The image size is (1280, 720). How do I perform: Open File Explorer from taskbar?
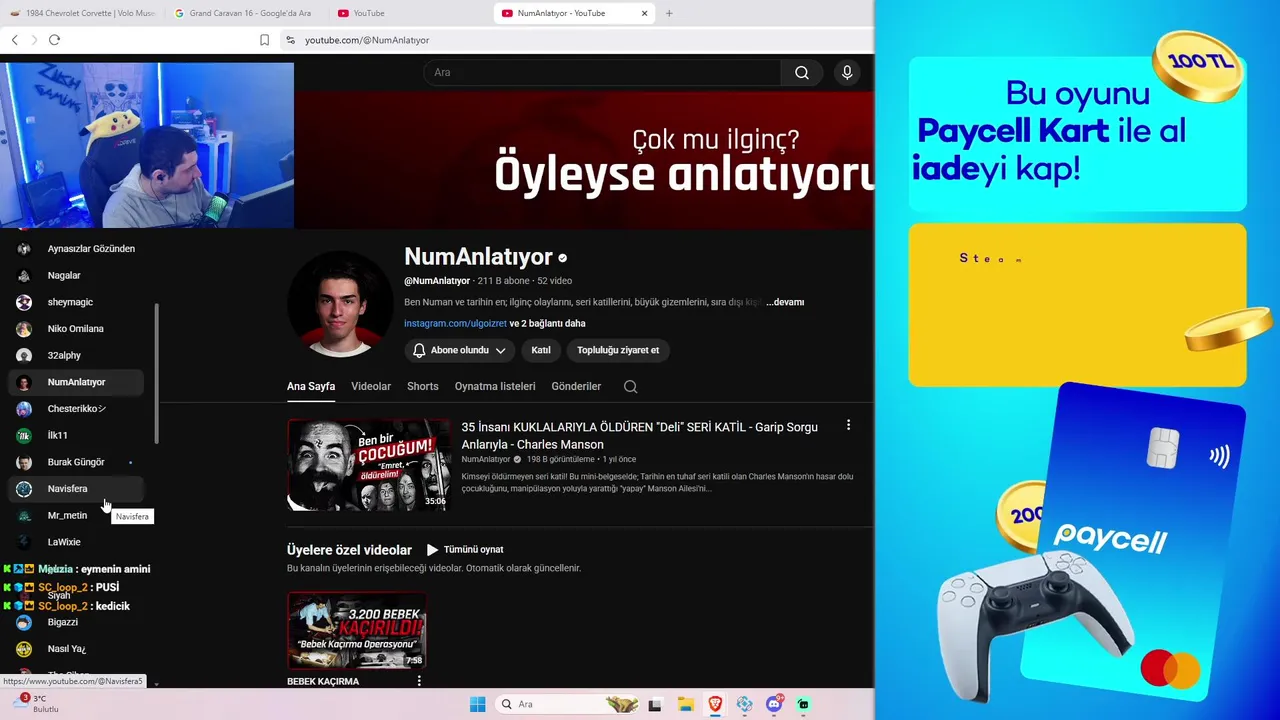[685, 704]
